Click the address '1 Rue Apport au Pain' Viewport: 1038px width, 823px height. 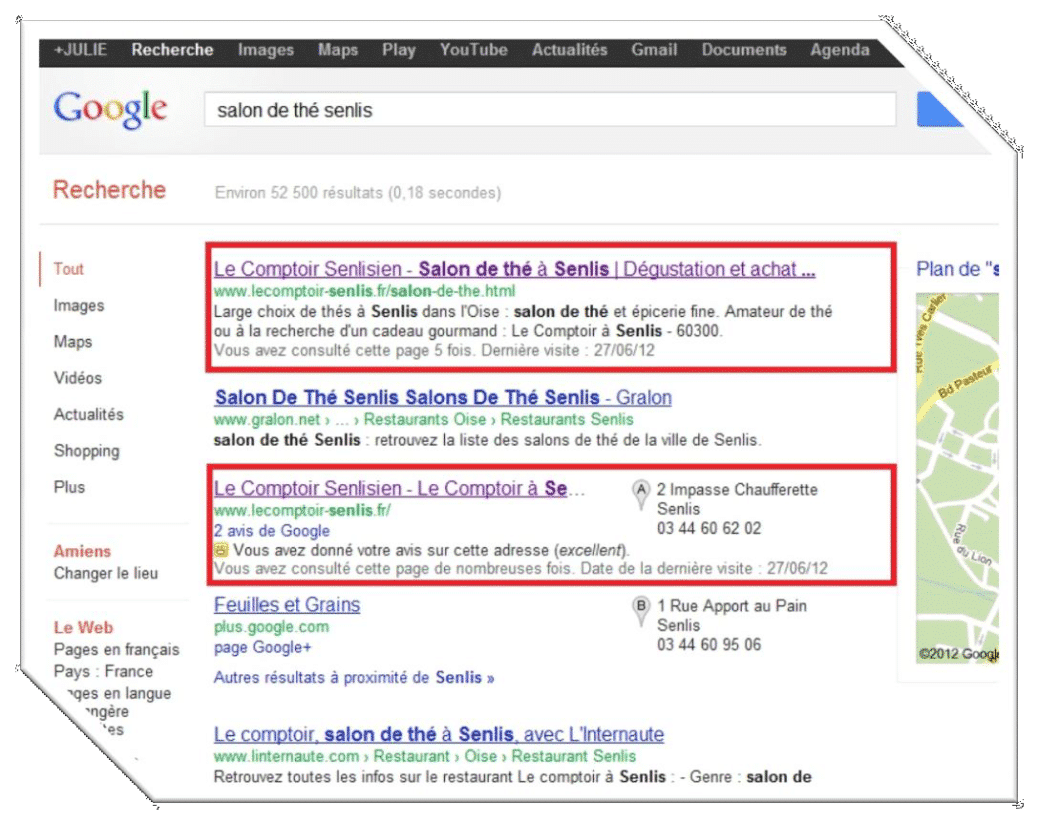click(731, 606)
